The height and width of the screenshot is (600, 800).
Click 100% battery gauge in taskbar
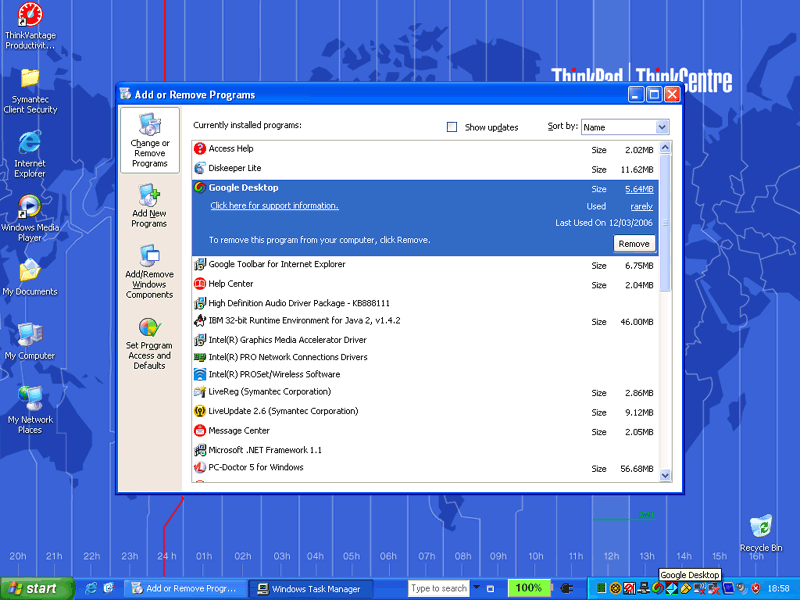pos(529,588)
